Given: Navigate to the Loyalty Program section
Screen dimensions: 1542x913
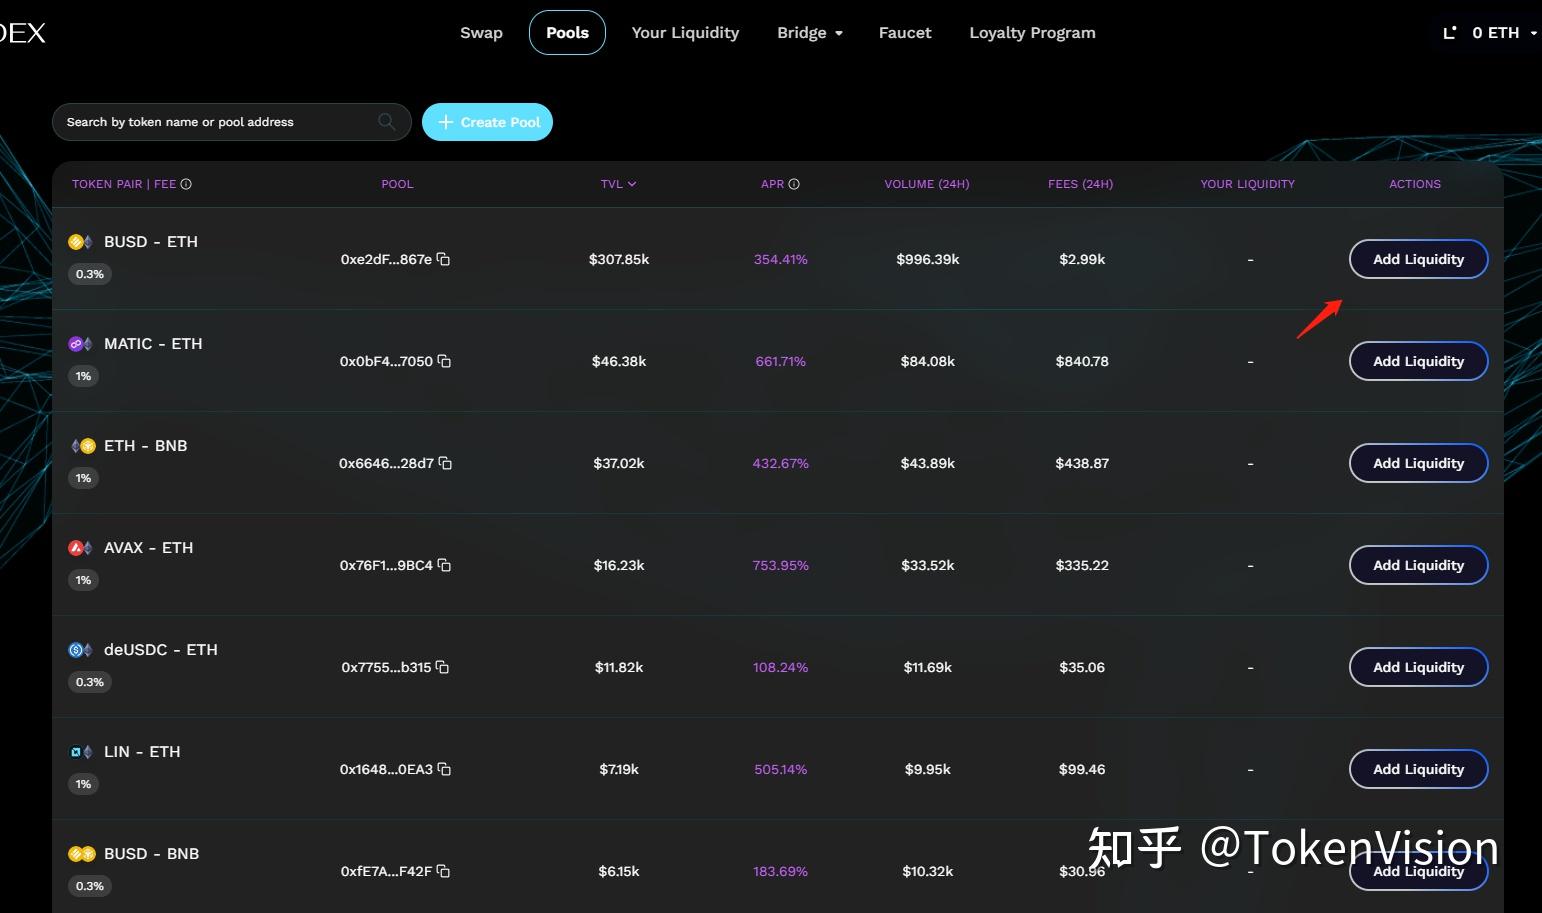Looking at the screenshot, I should (1032, 32).
